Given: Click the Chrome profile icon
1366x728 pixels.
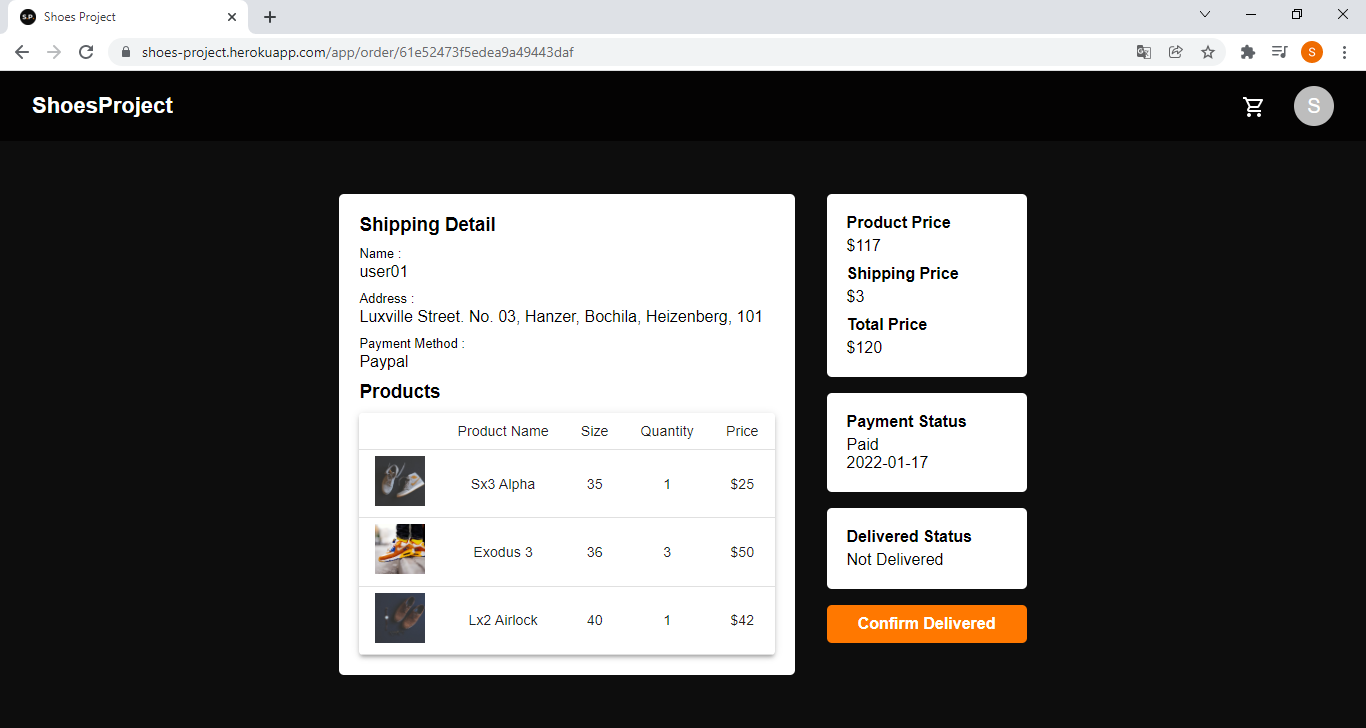Looking at the screenshot, I should [1312, 51].
